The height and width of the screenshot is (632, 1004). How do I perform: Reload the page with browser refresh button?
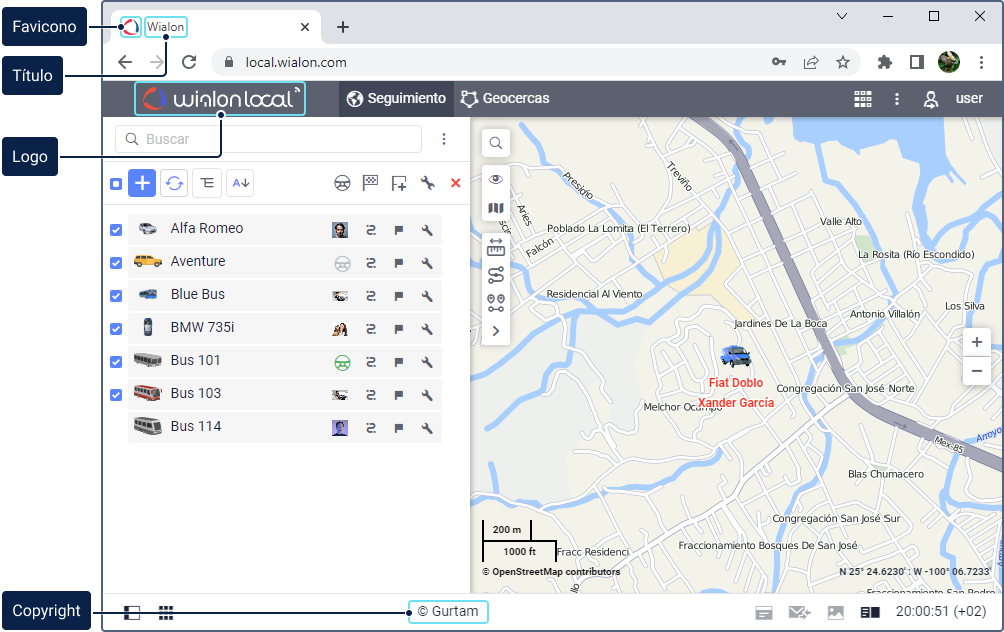(188, 62)
